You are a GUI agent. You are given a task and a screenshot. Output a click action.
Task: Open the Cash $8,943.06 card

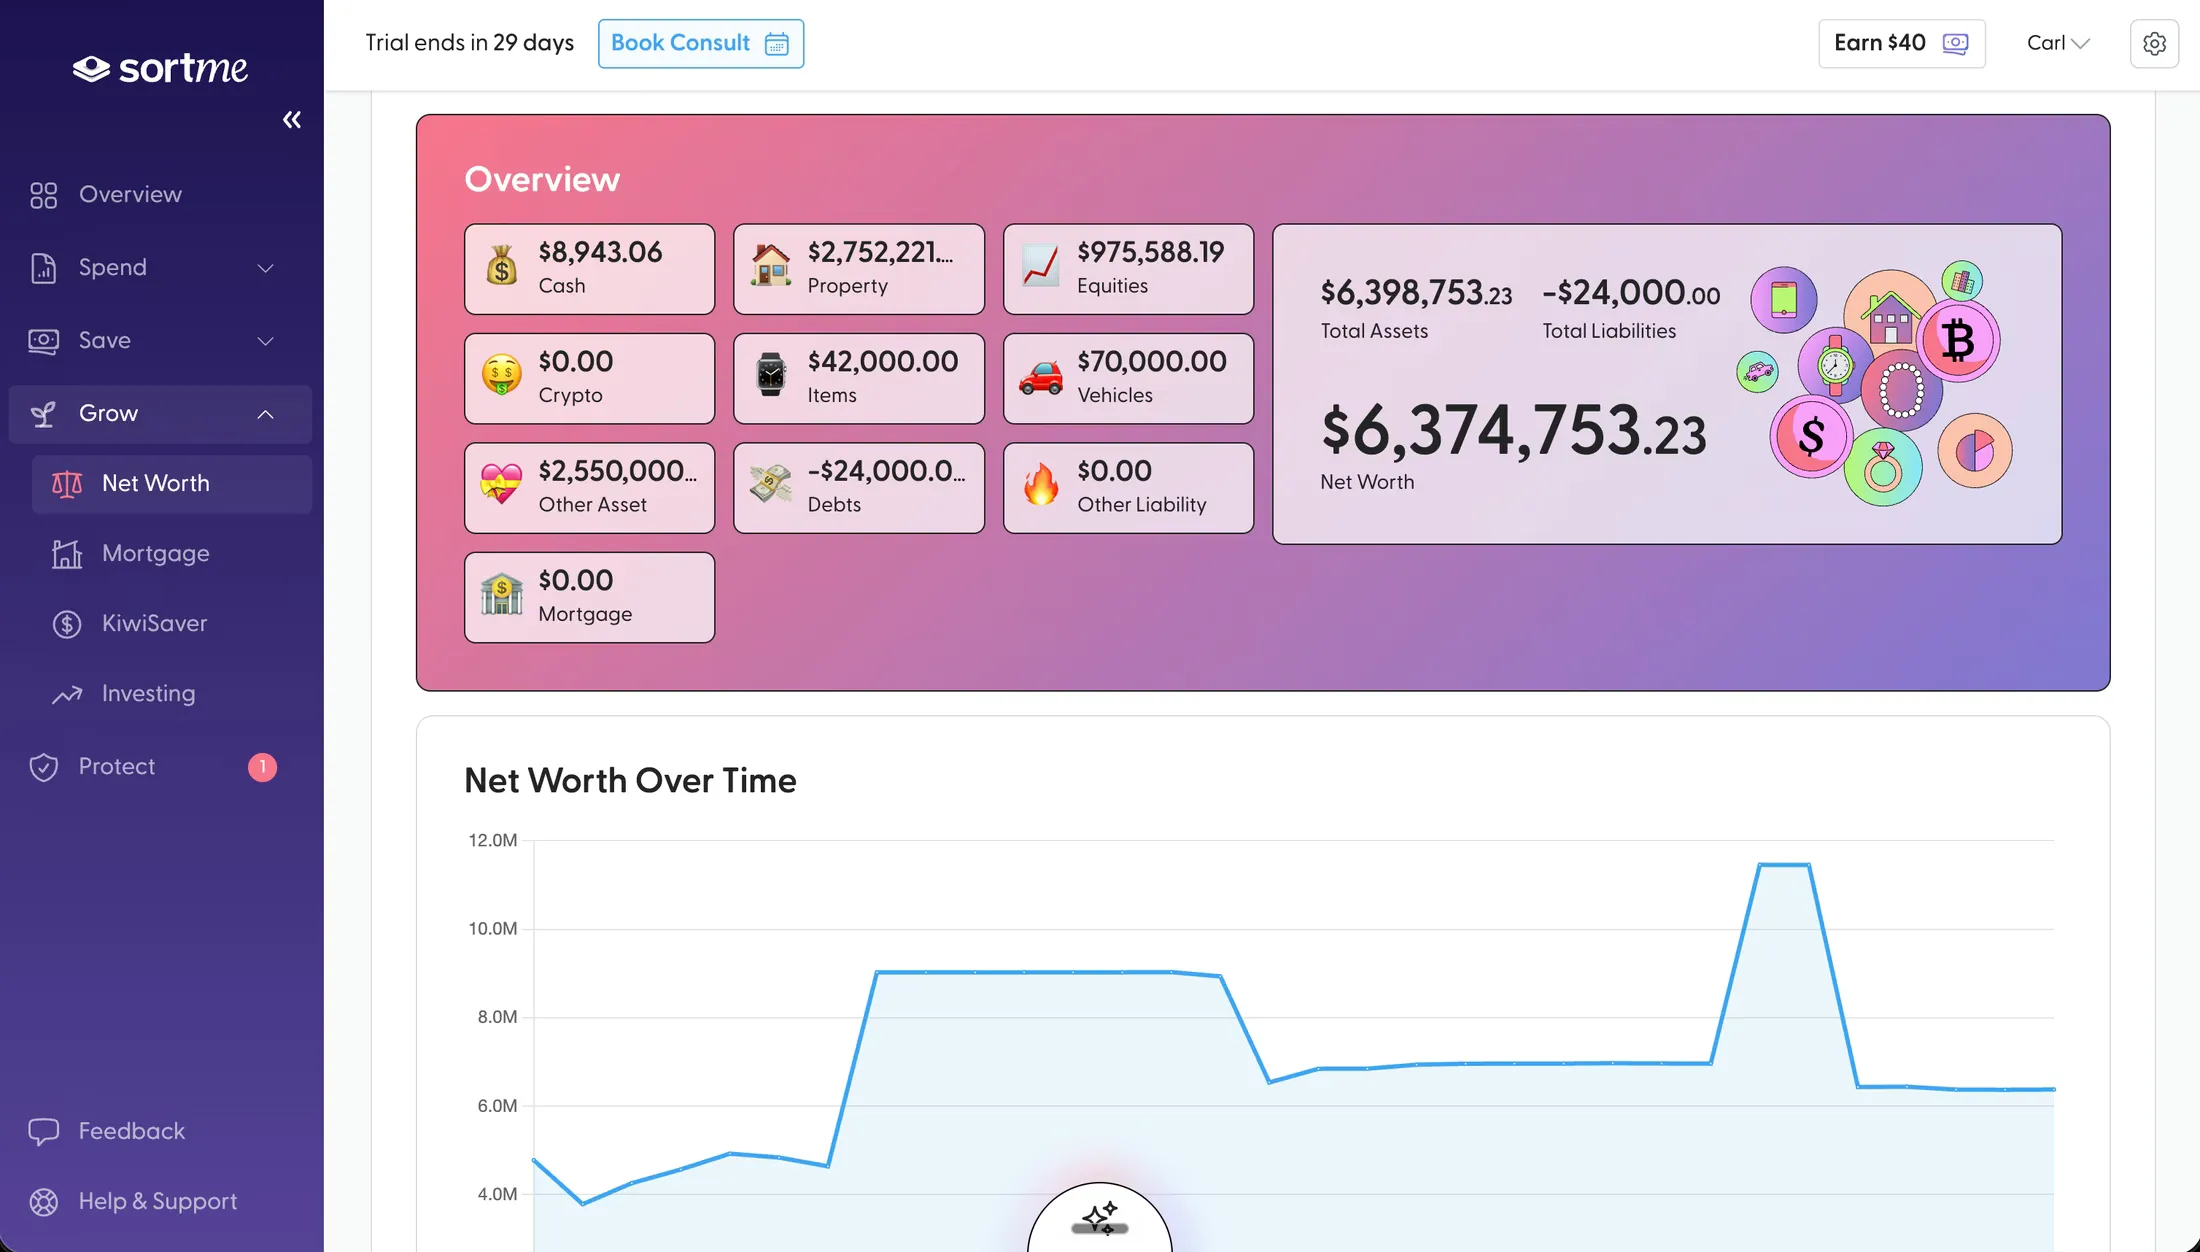[589, 269]
